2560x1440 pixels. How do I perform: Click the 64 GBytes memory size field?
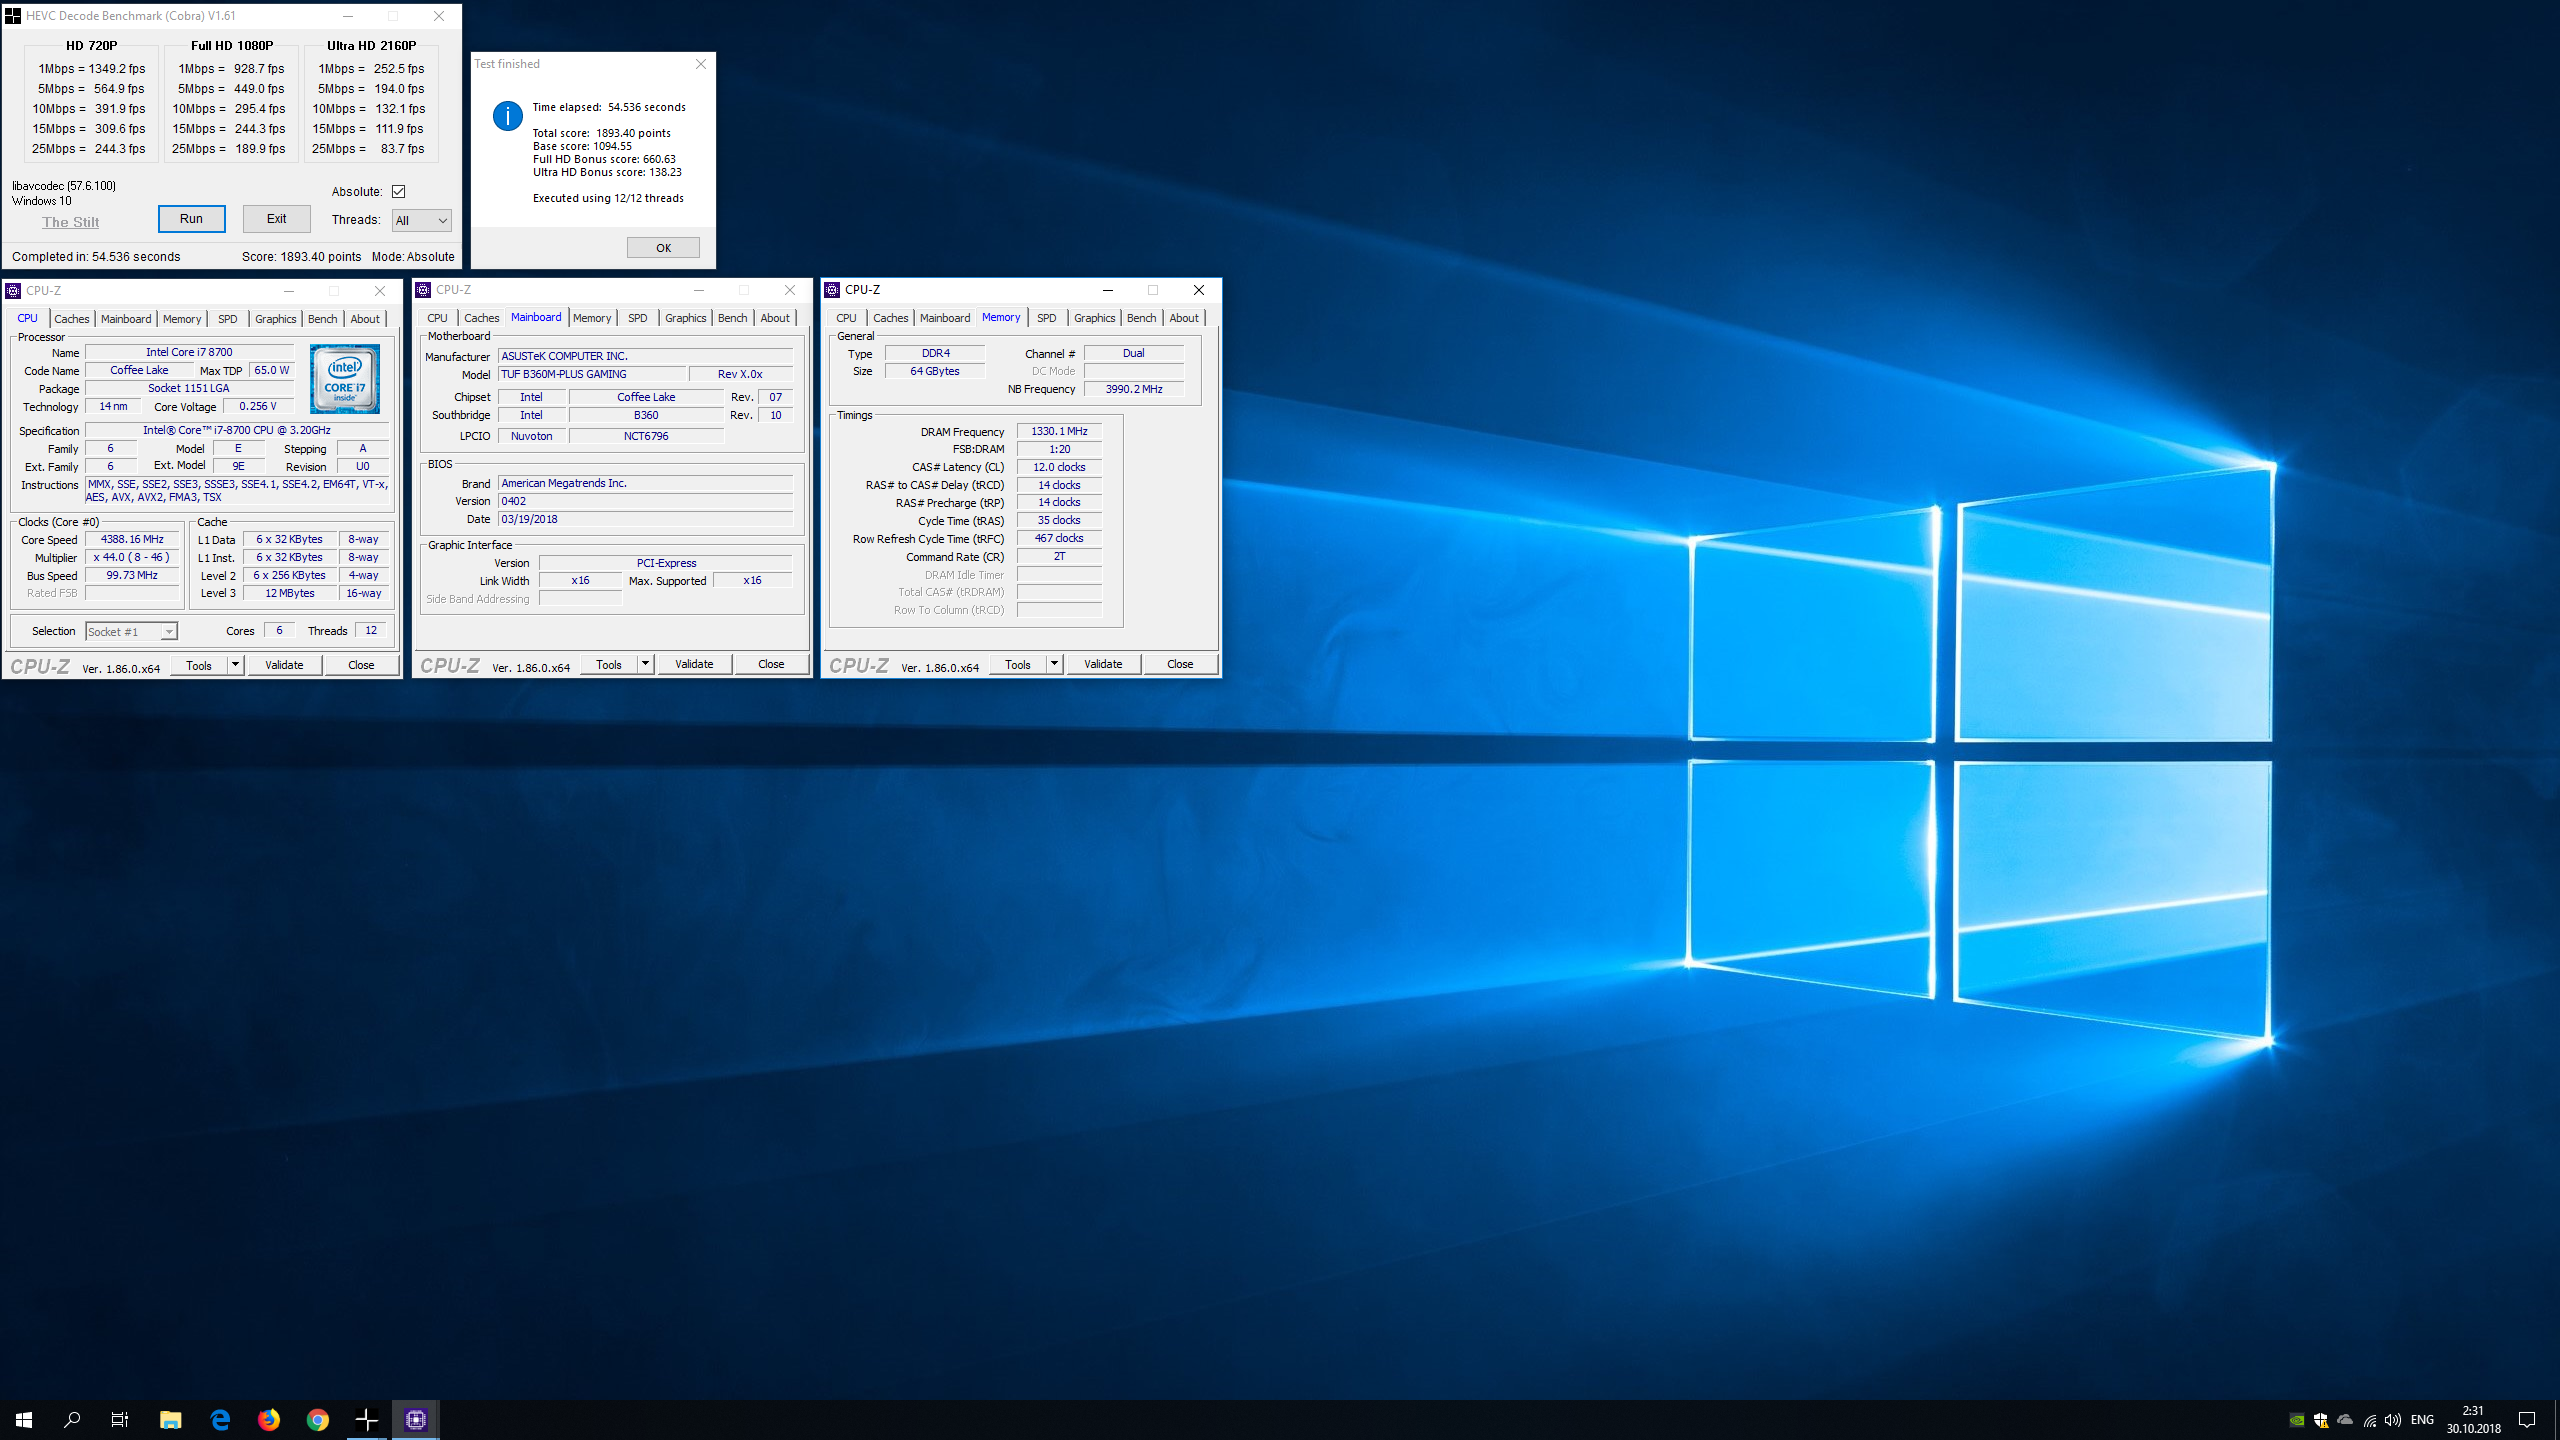tap(935, 371)
